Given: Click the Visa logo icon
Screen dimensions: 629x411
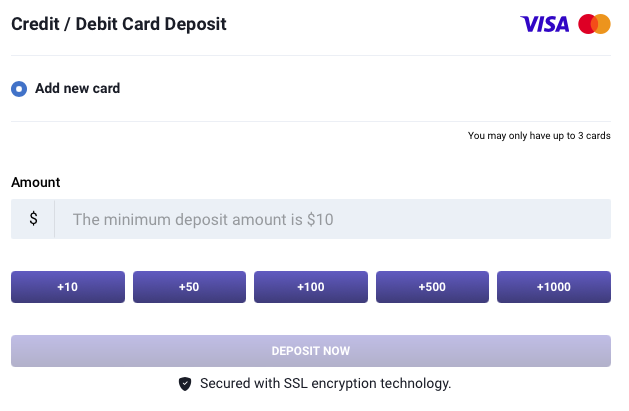Looking at the screenshot, I should coord(545,24).
